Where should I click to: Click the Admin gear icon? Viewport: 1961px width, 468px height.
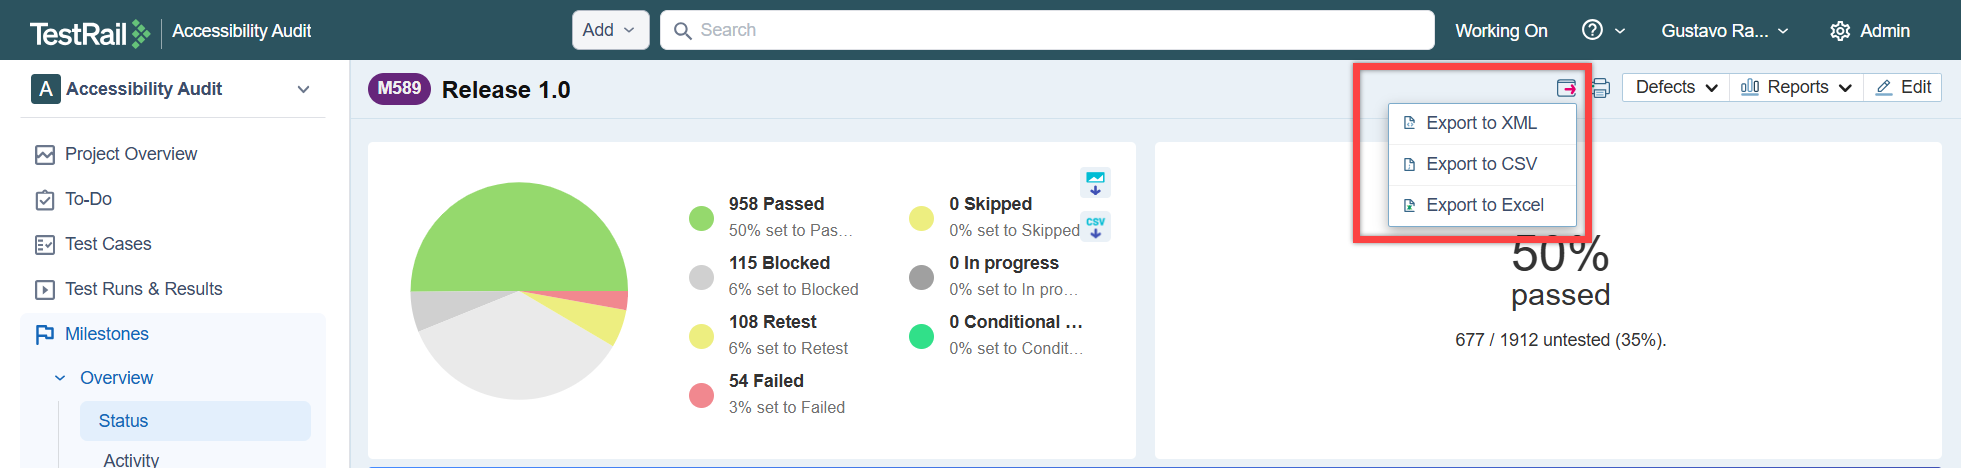[1840, 31]
